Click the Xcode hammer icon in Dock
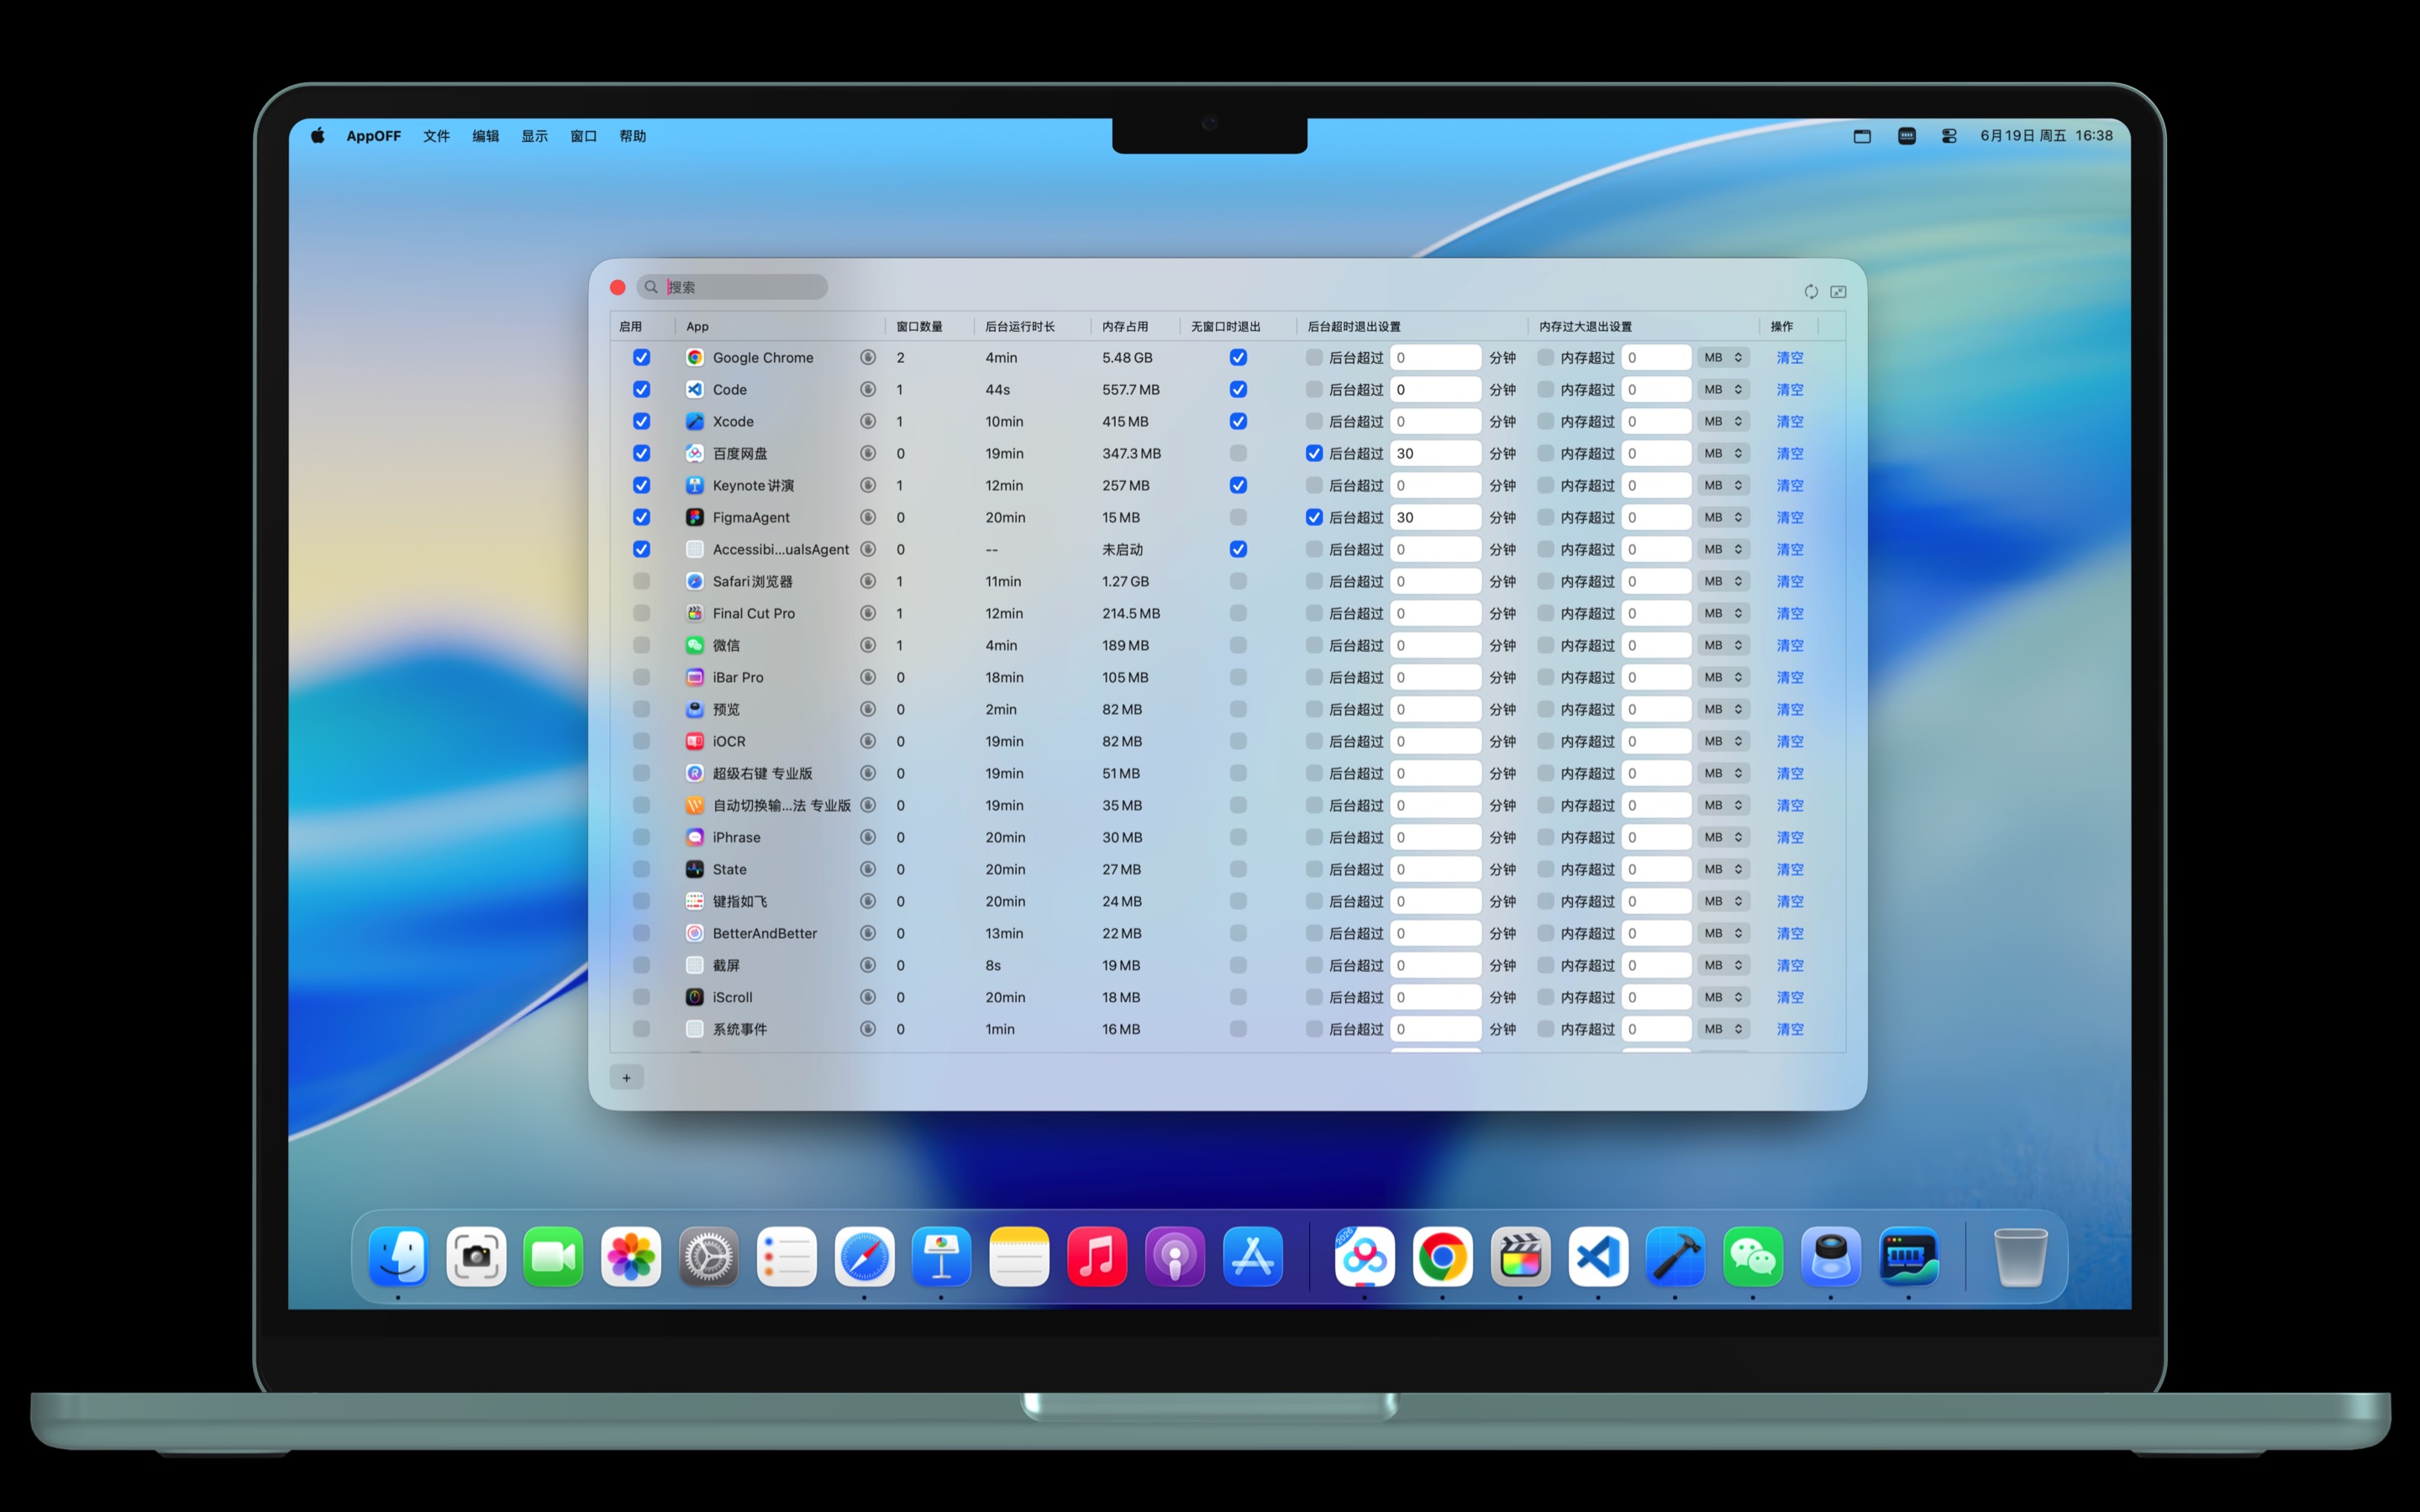2420x1512 pixels. tap(1675, 1257)
